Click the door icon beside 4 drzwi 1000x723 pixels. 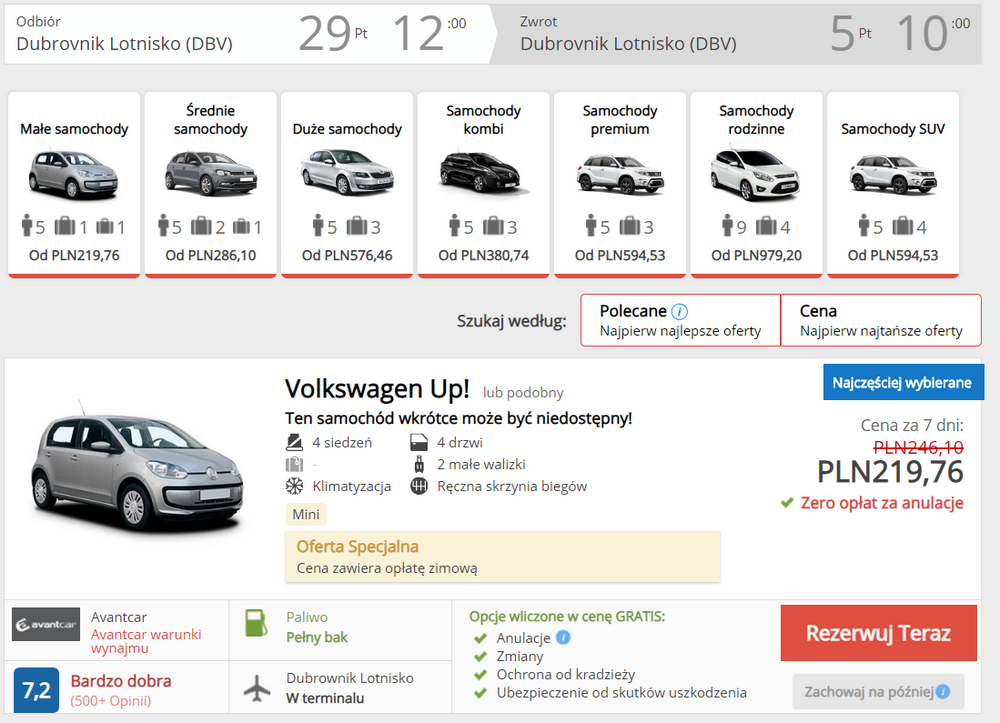pyautogui.click(x=419, y=442)
